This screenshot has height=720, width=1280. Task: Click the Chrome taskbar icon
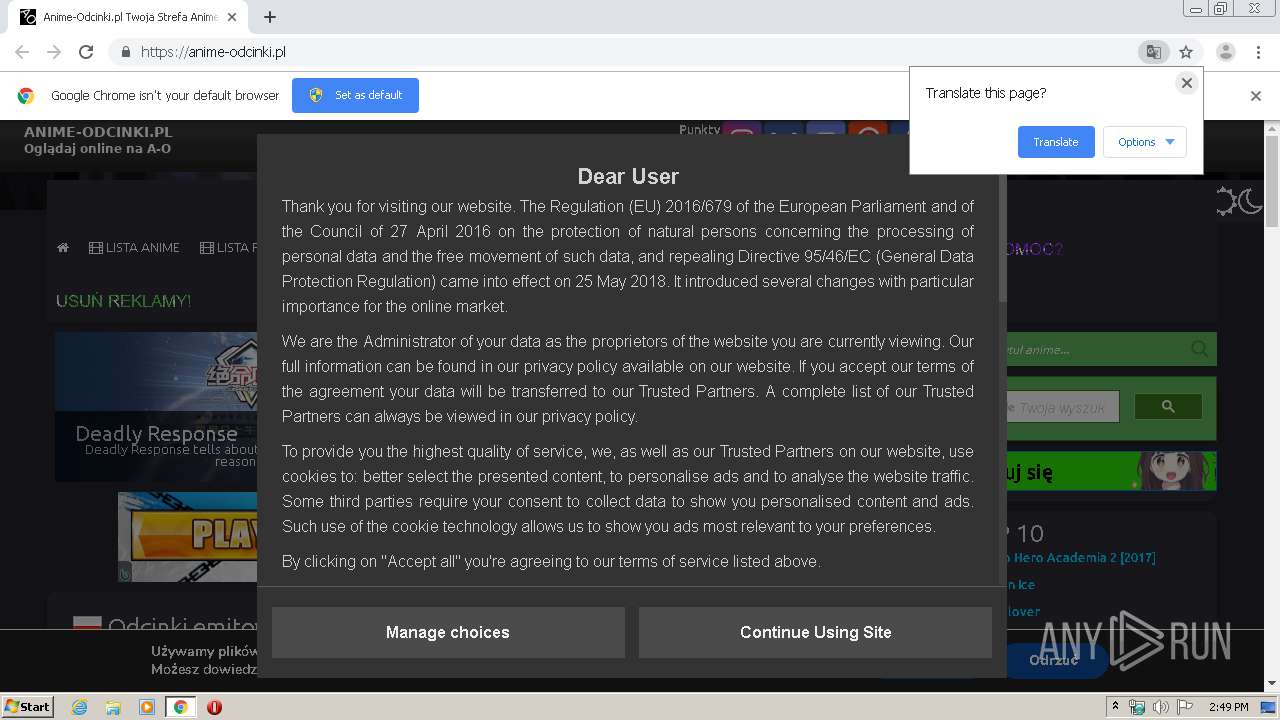[x=181, y=707]
